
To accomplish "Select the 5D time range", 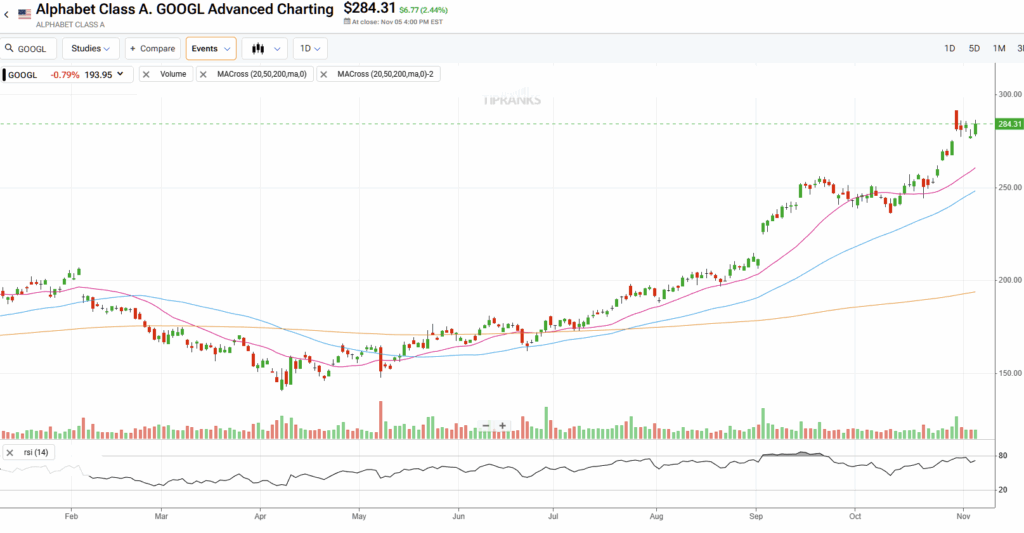I will click(974, 48).
